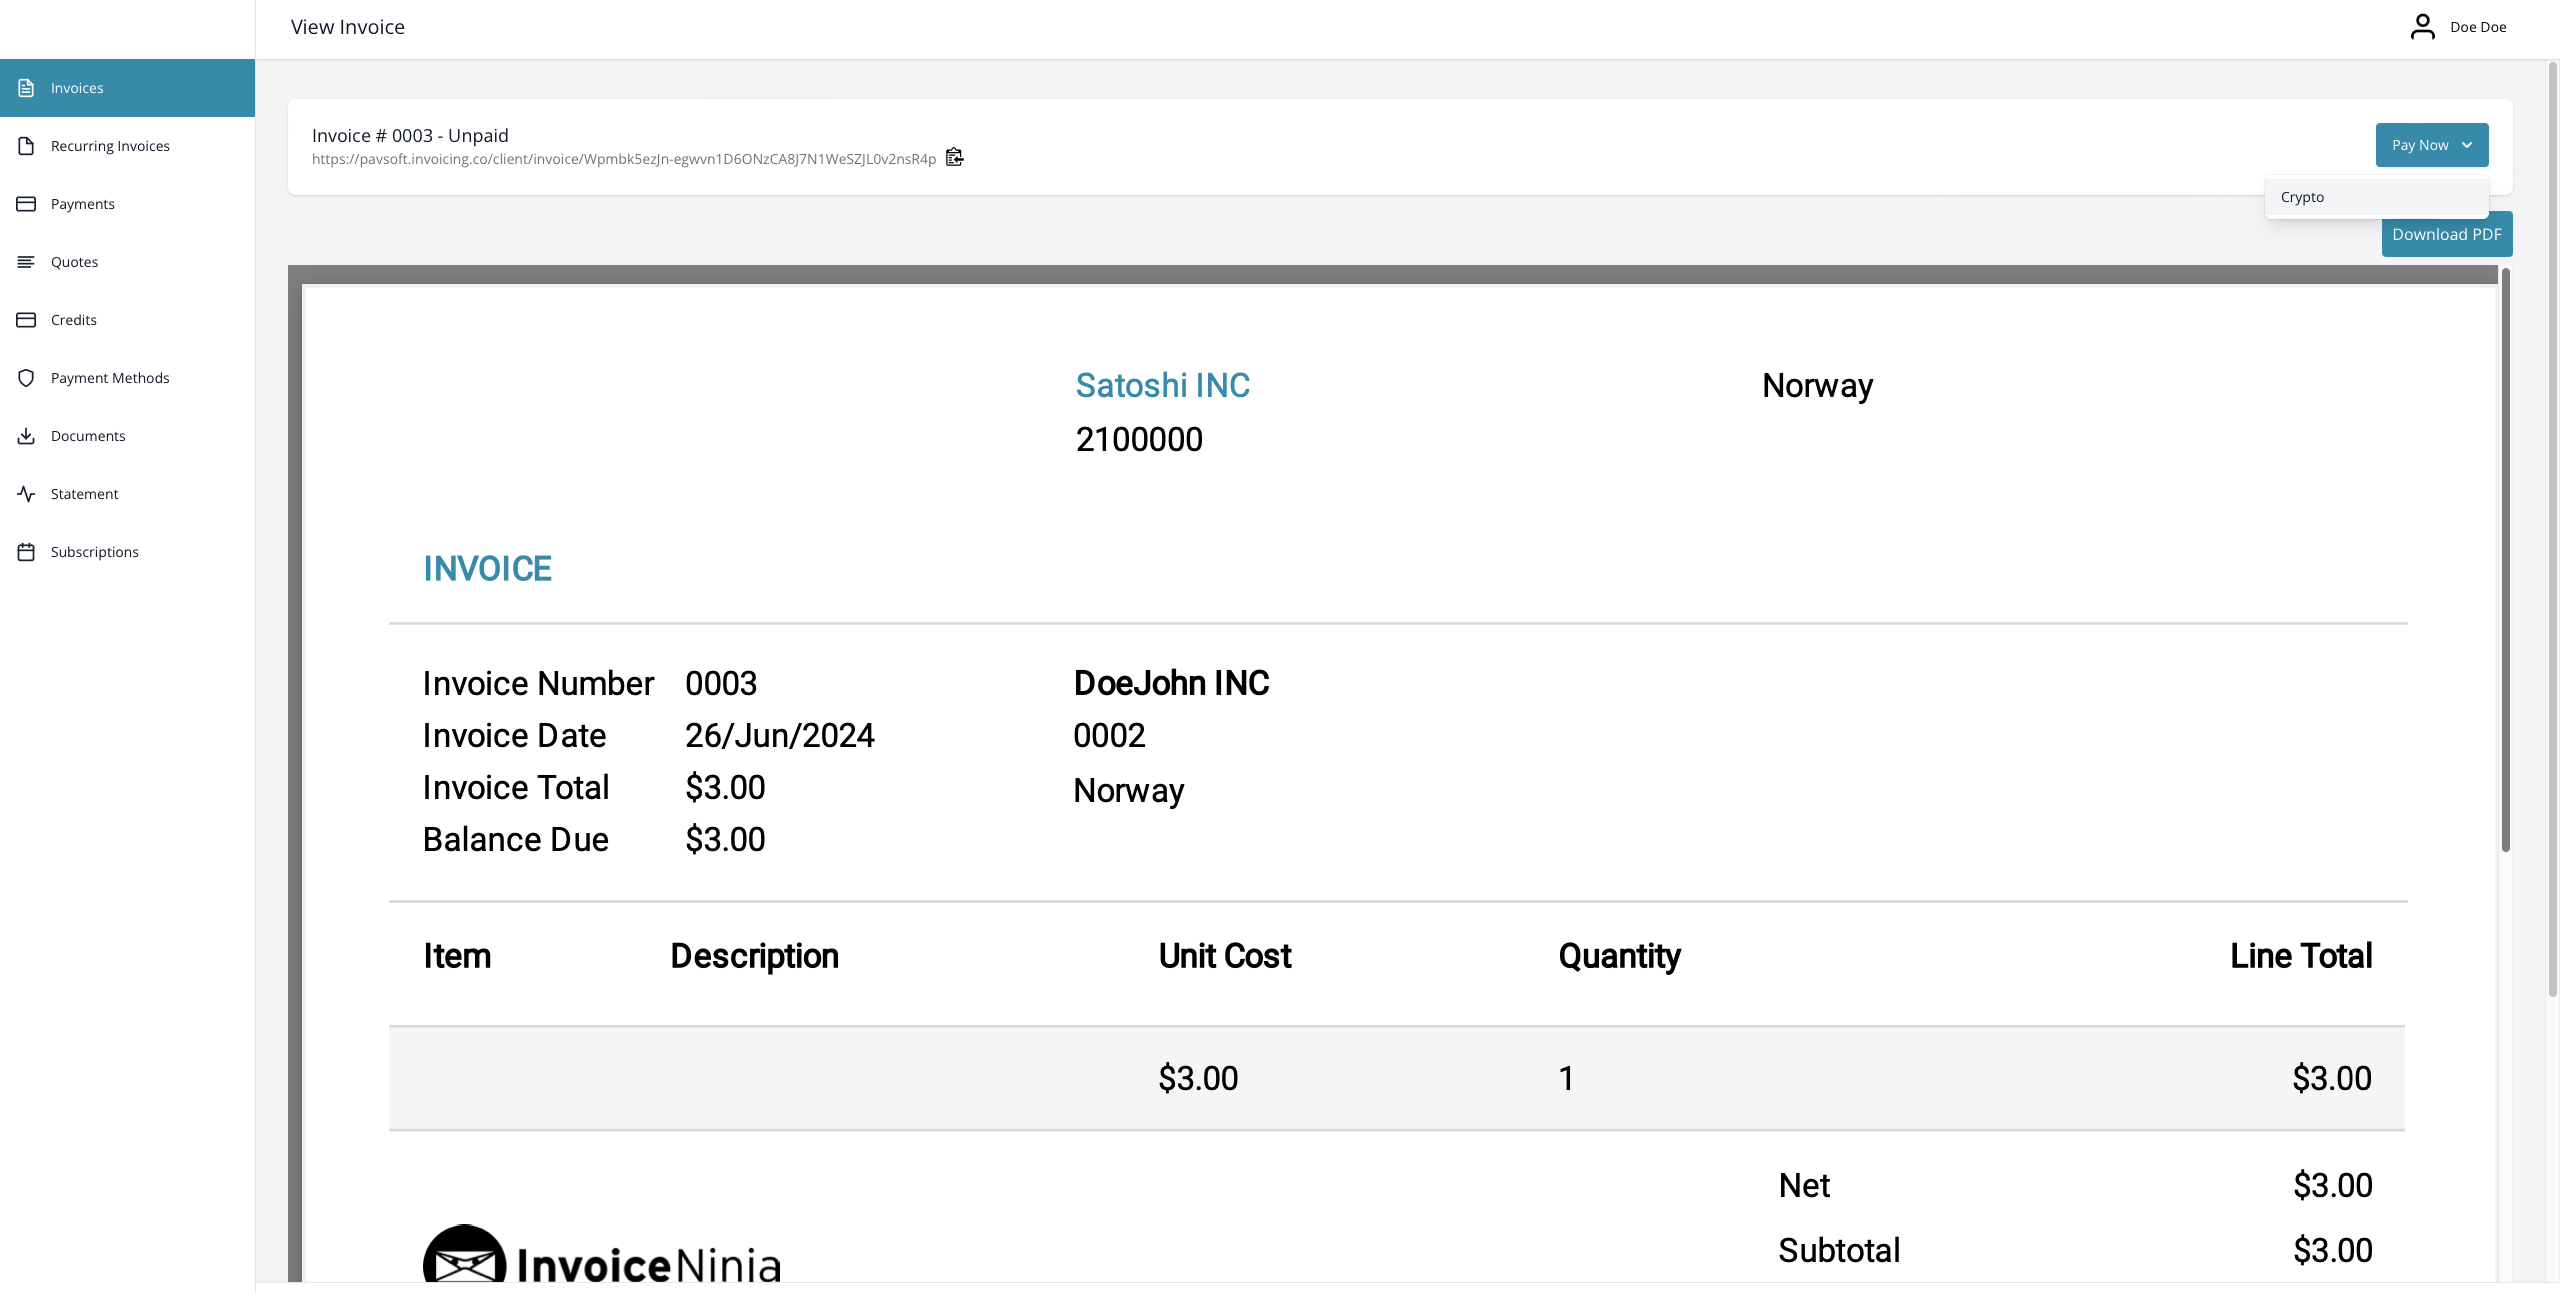Open the pavsoft invoice URL link
Viewport: 2560px width, 1292px height.
pos(623,159)
